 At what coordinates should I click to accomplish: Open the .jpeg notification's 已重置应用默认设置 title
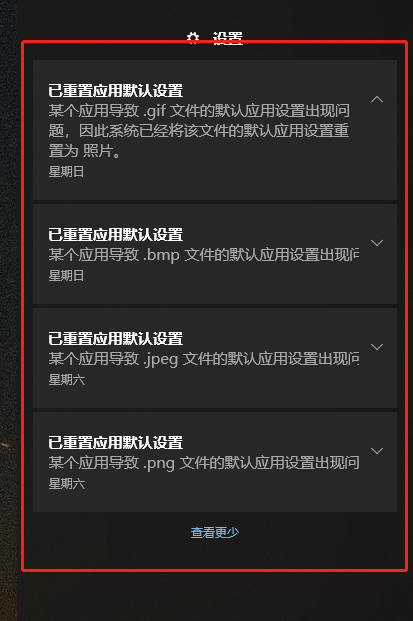[x=115, y=339]
